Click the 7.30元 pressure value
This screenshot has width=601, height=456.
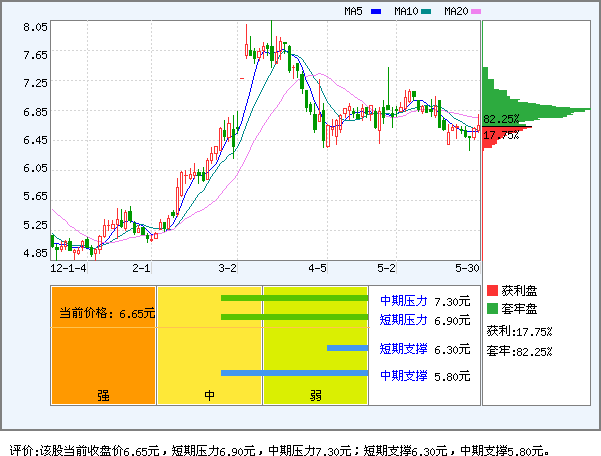(x=452, y=302)
